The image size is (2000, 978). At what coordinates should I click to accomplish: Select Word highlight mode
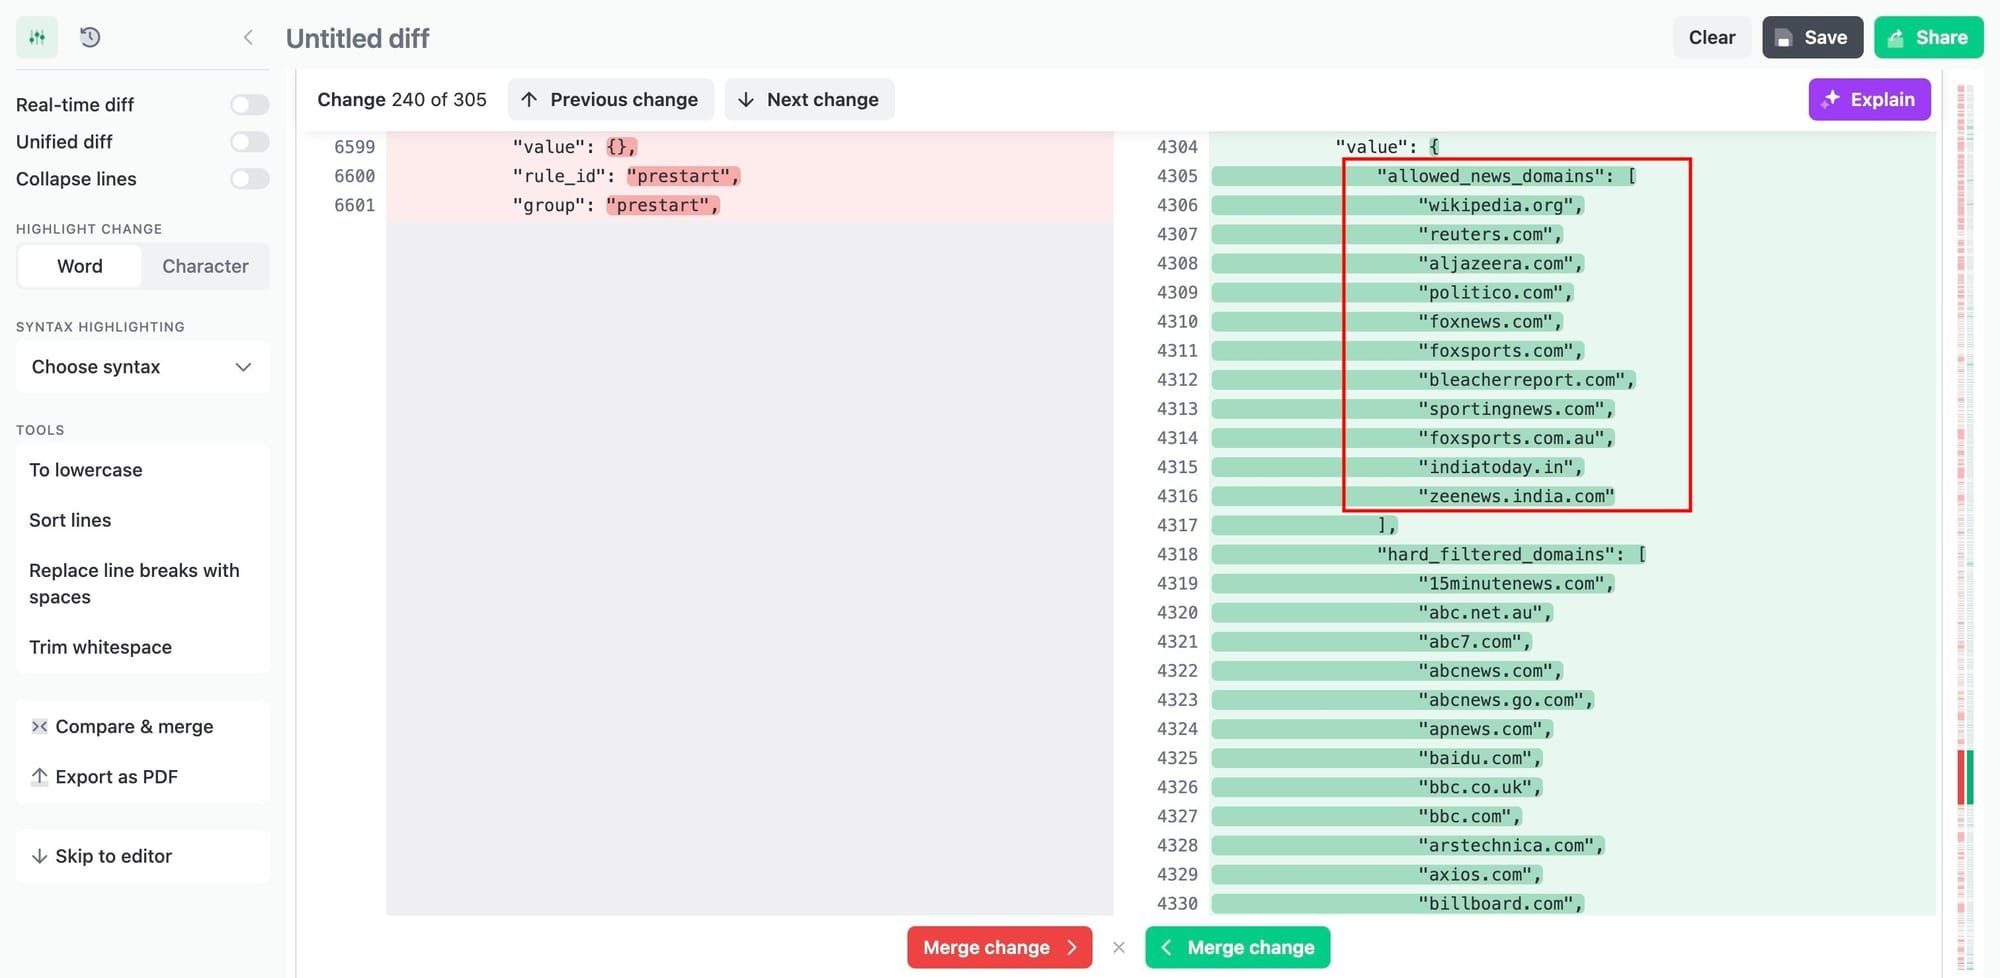click(79, 266)
